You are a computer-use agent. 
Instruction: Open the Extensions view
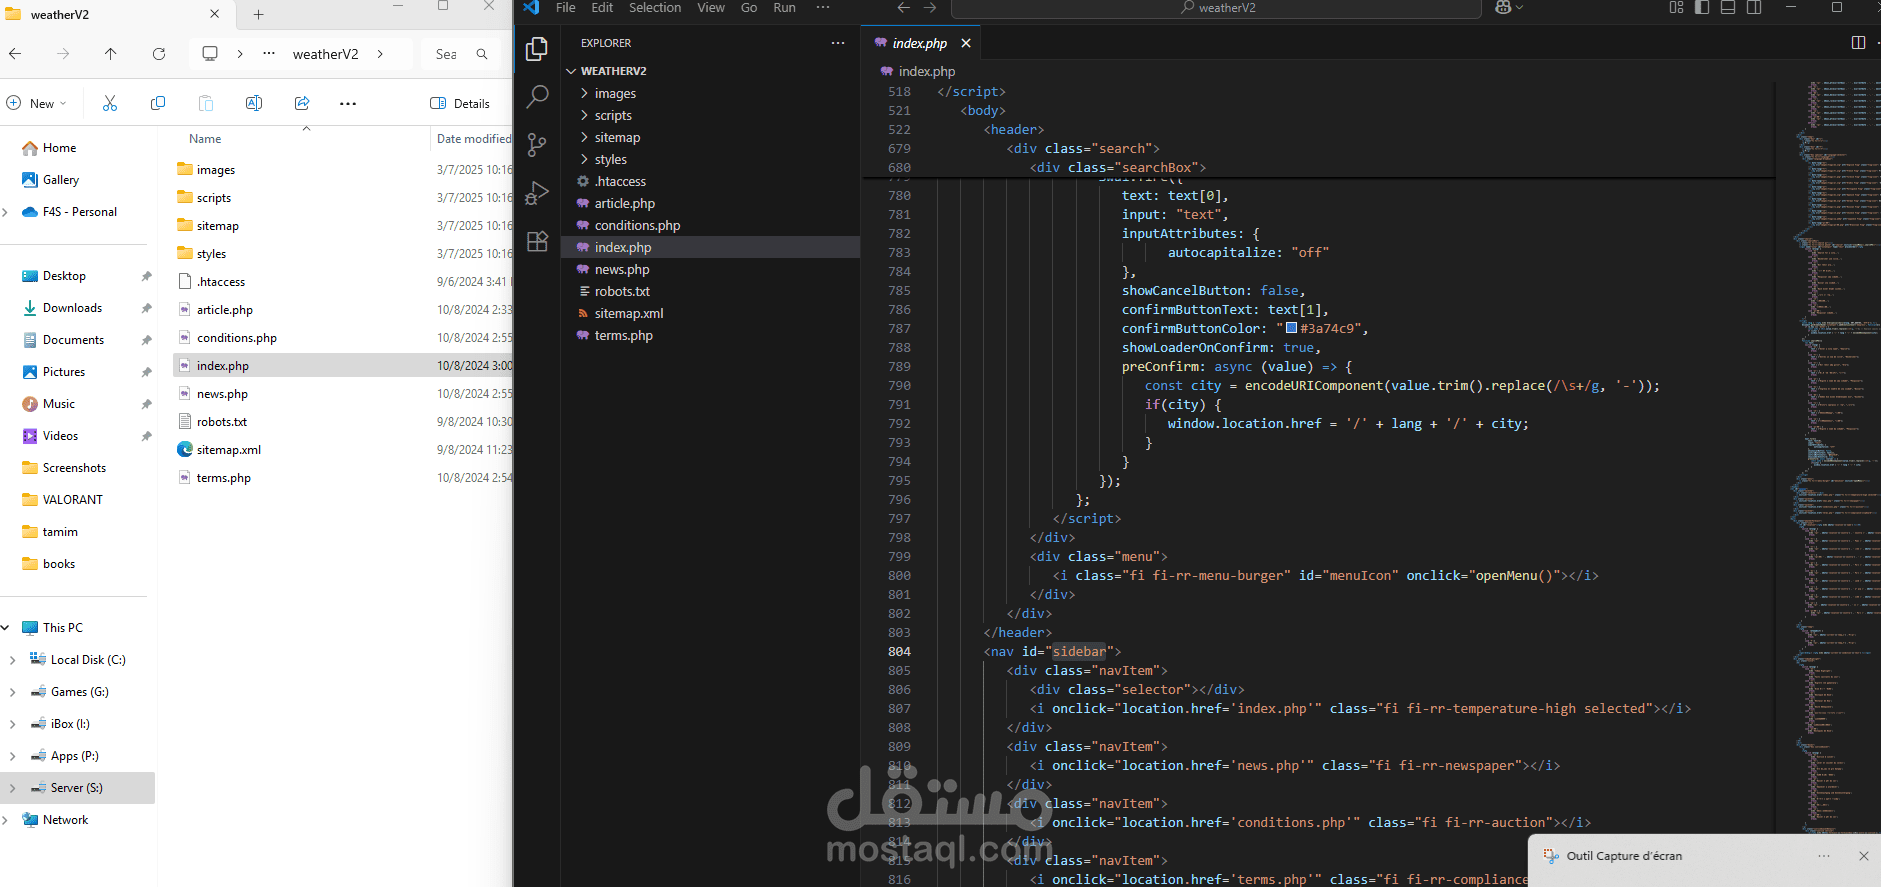pyautogui.click(x=537, y=241)
